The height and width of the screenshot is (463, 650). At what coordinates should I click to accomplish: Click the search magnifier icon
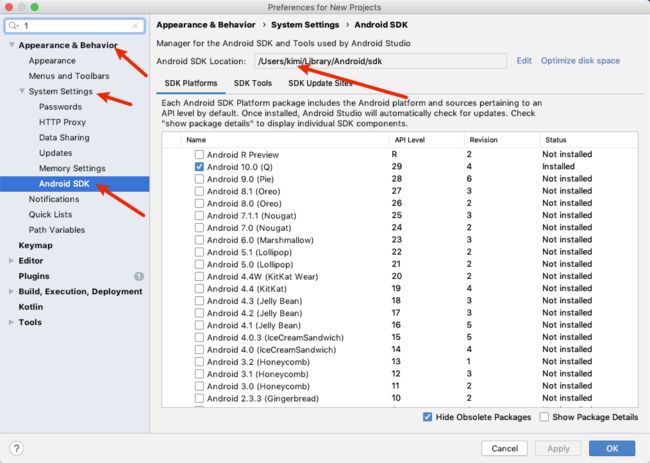(13, 26)
